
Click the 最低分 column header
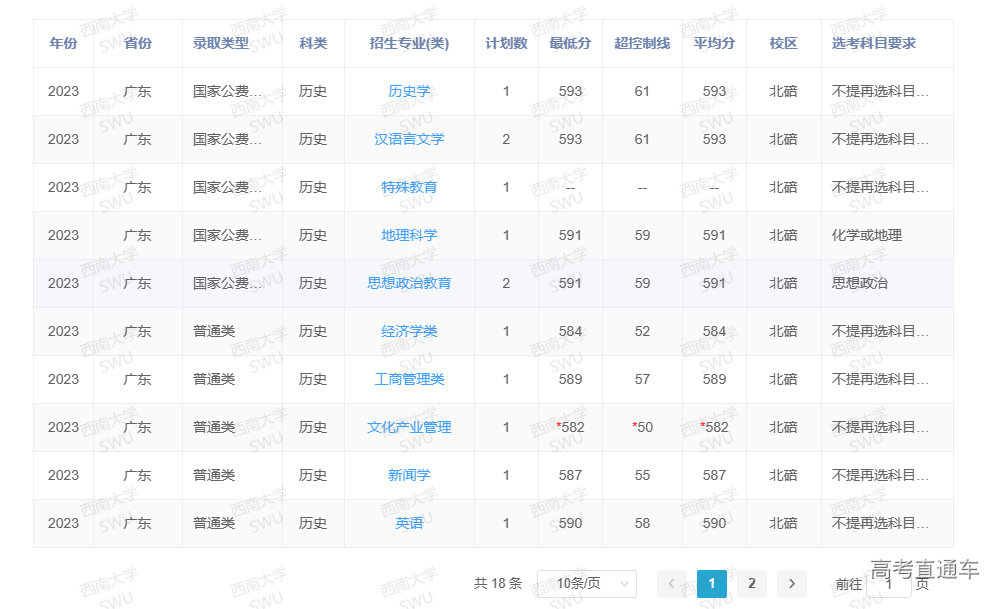point(570,43)
